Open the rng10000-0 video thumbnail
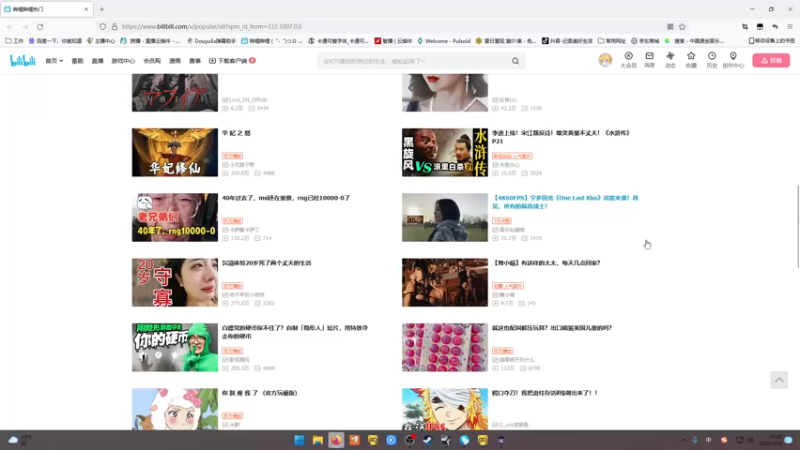Viewport: 800px width, 450px height. click(x=174, y=217)
